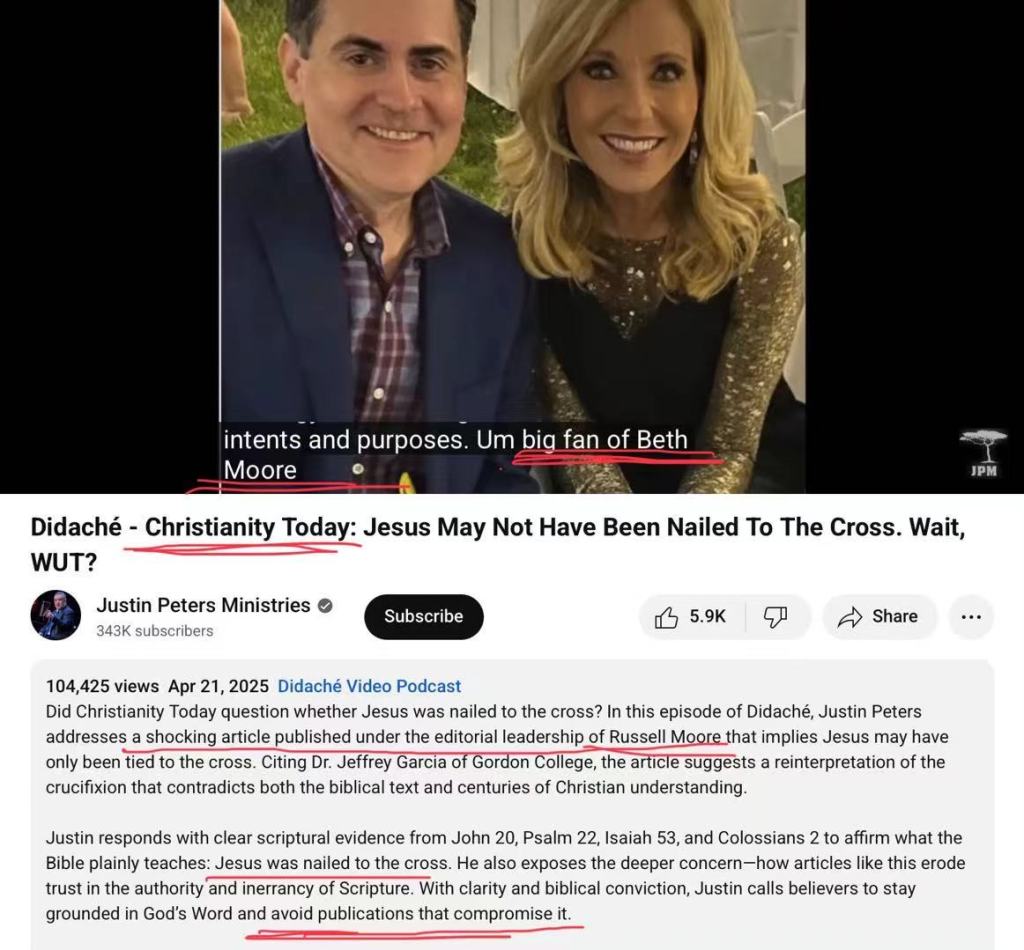Subscribe to Justin Peters Ministries
Image resolution: width=1024 pixels, height=950 pixels.
[424, 616]
